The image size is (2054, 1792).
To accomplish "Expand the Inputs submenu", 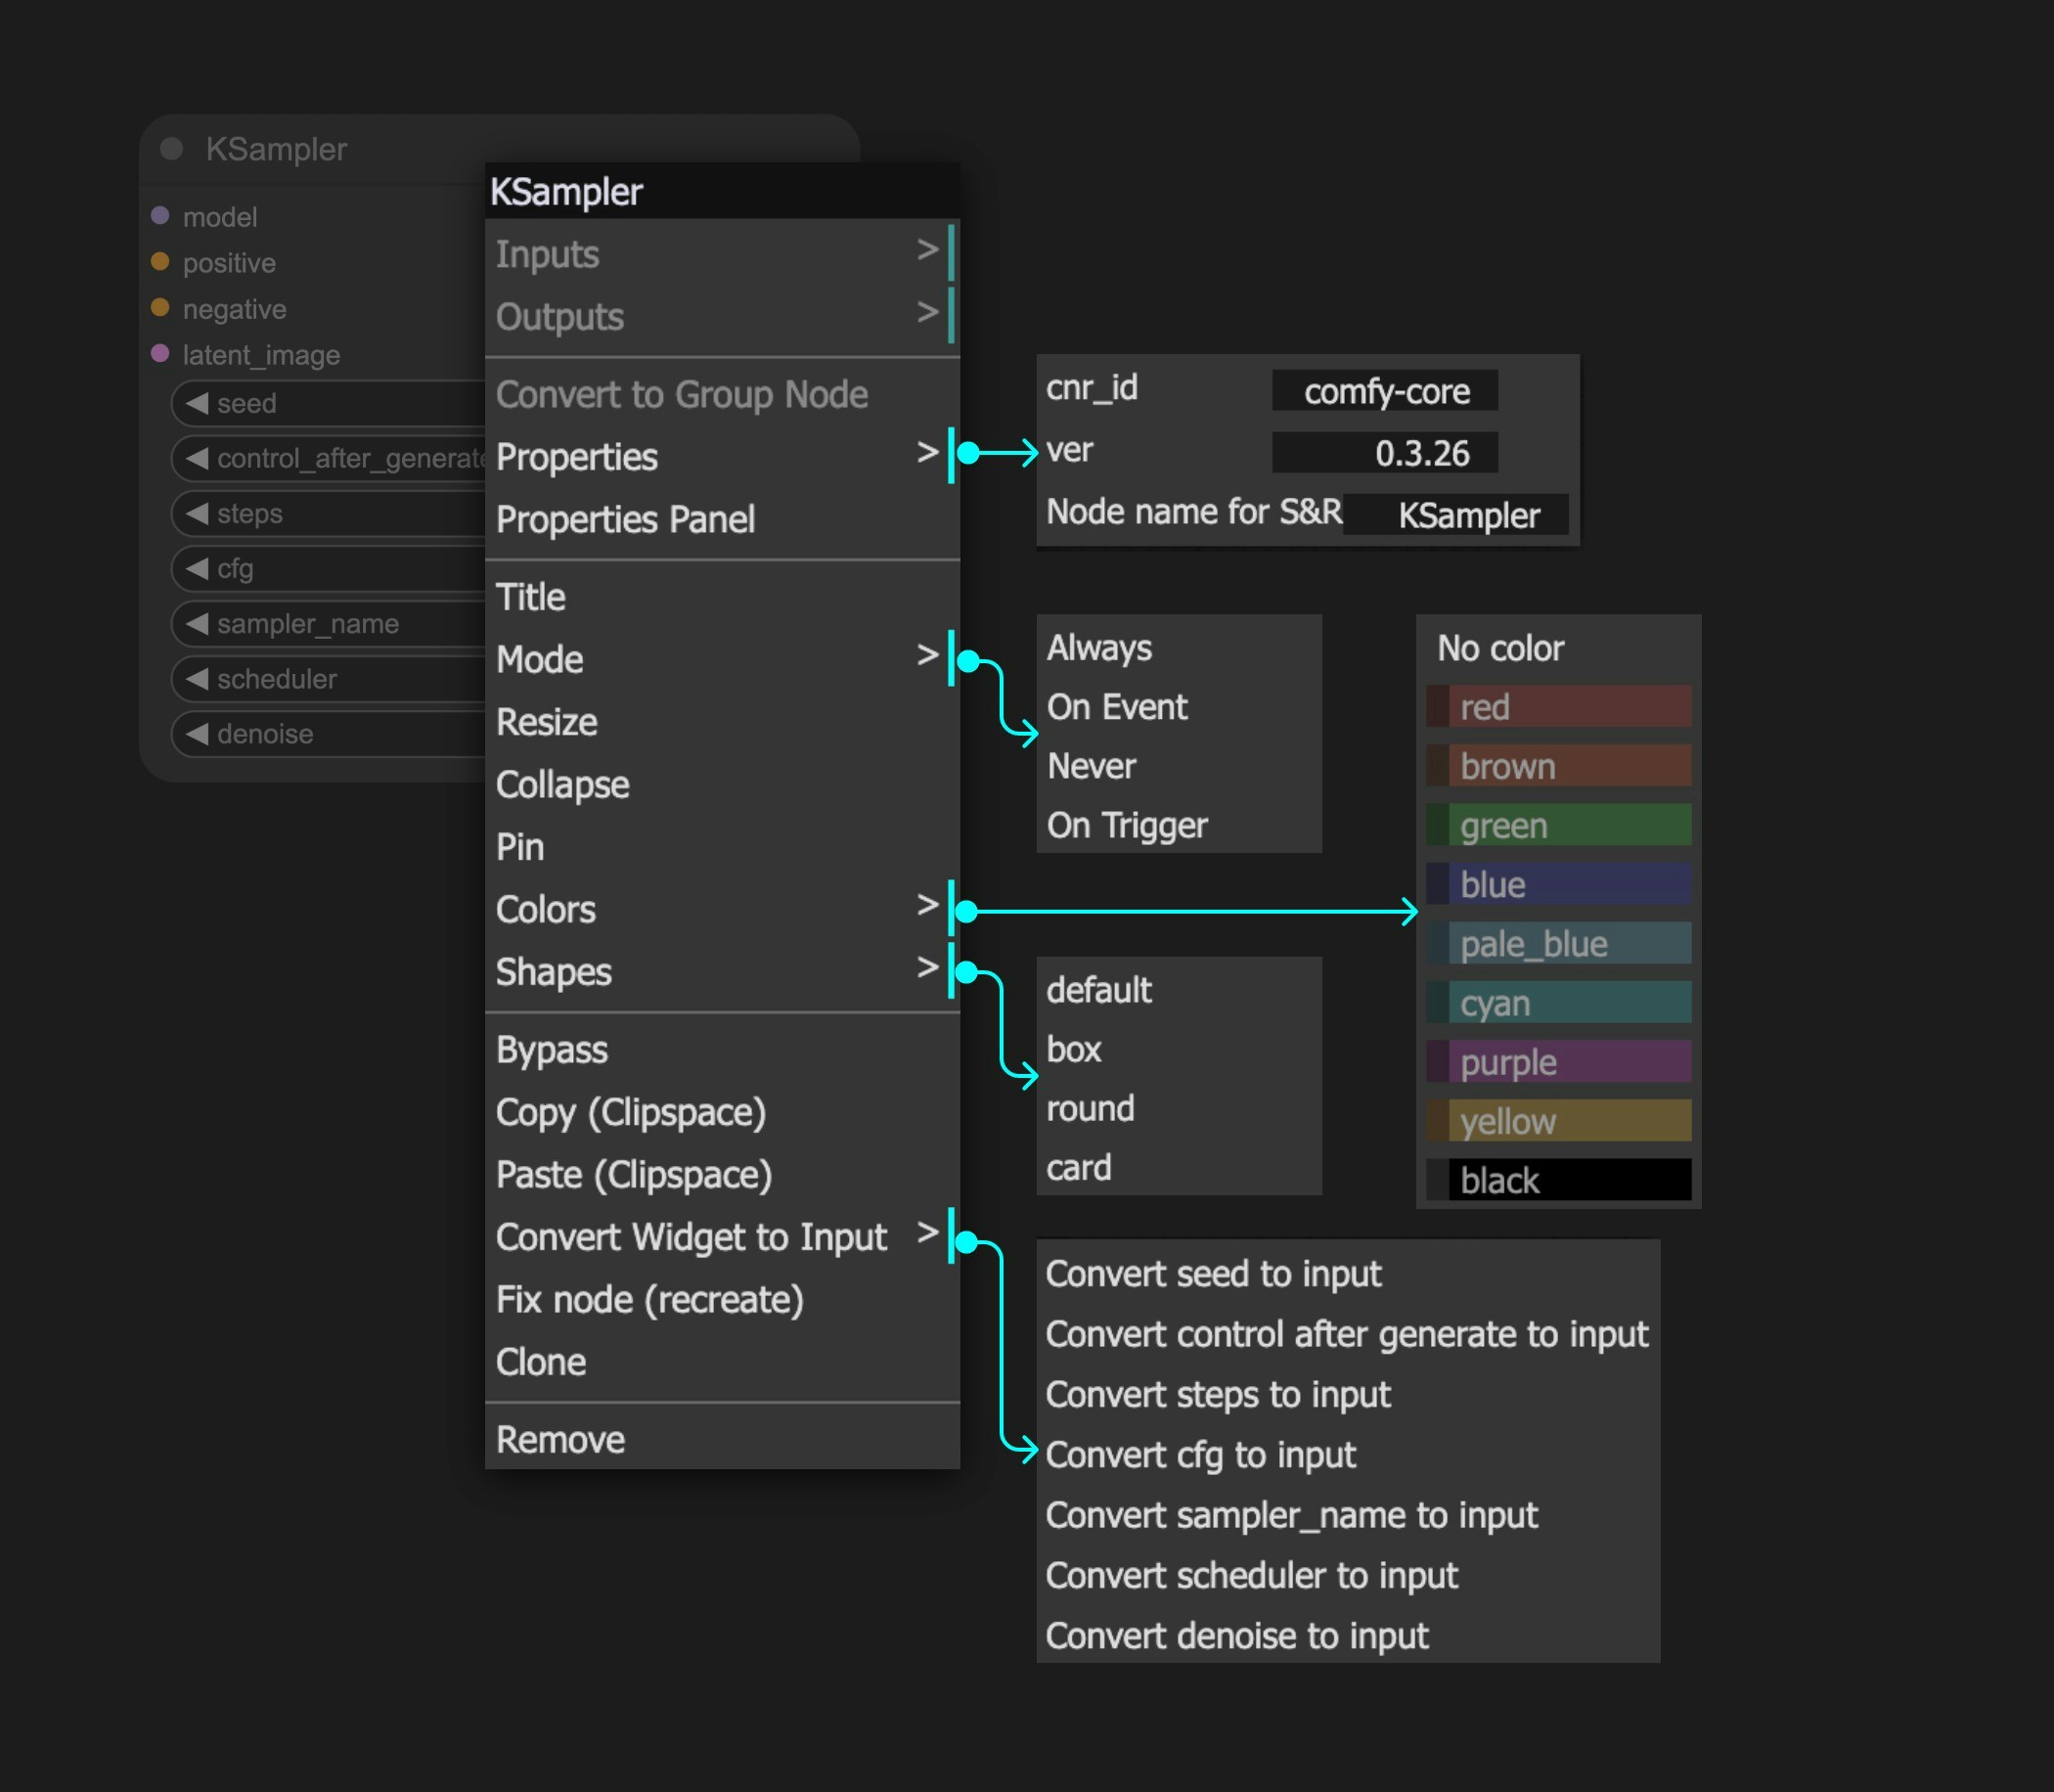I will coord(547,253).
